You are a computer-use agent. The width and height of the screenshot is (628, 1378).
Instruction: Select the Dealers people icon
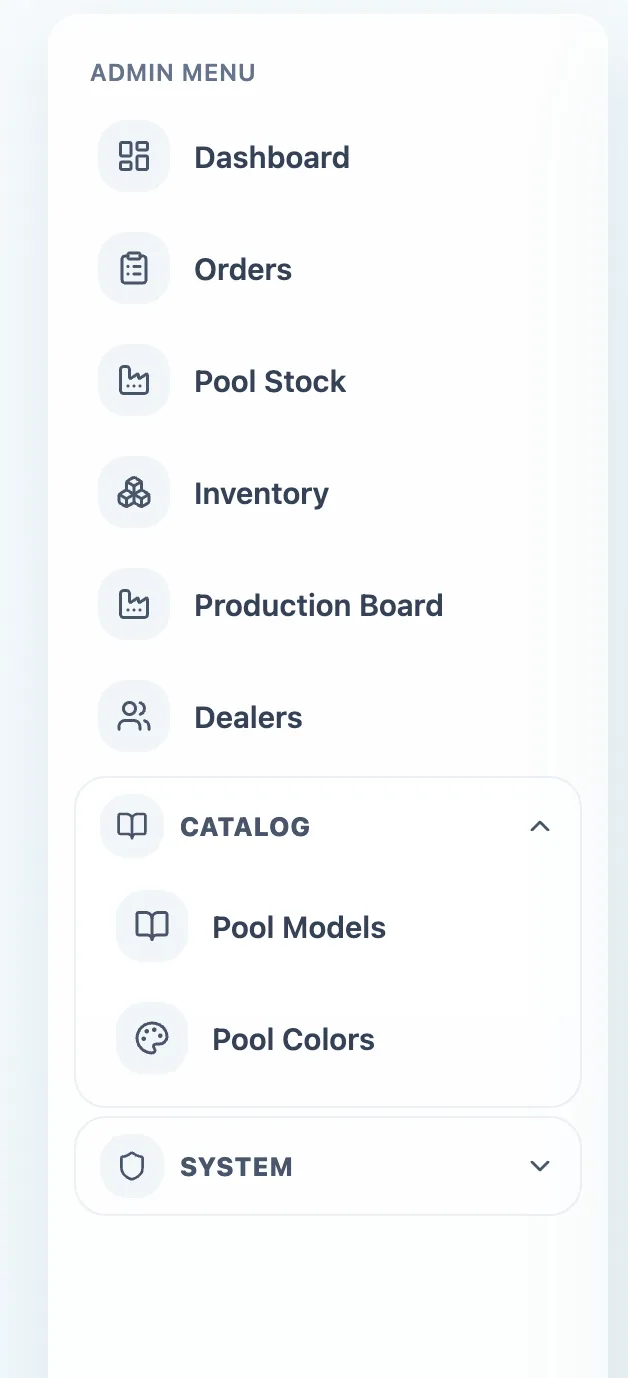pos(134,716)
